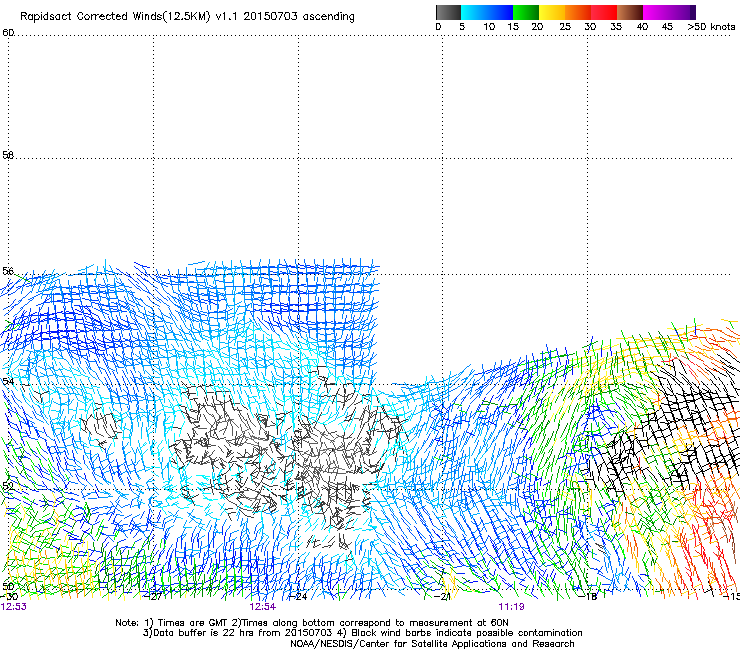Click the legend value '25'
The image size is (740, 650).
click(565, 27)
